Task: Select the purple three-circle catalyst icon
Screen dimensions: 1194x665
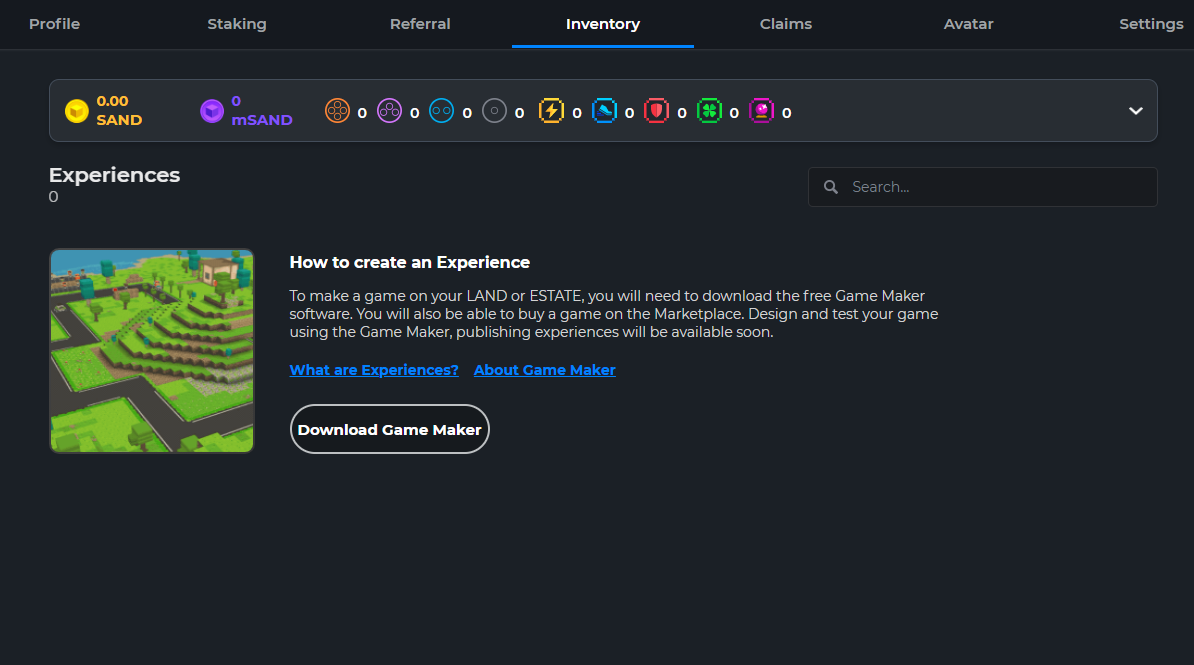Action: tap(389, 111)
